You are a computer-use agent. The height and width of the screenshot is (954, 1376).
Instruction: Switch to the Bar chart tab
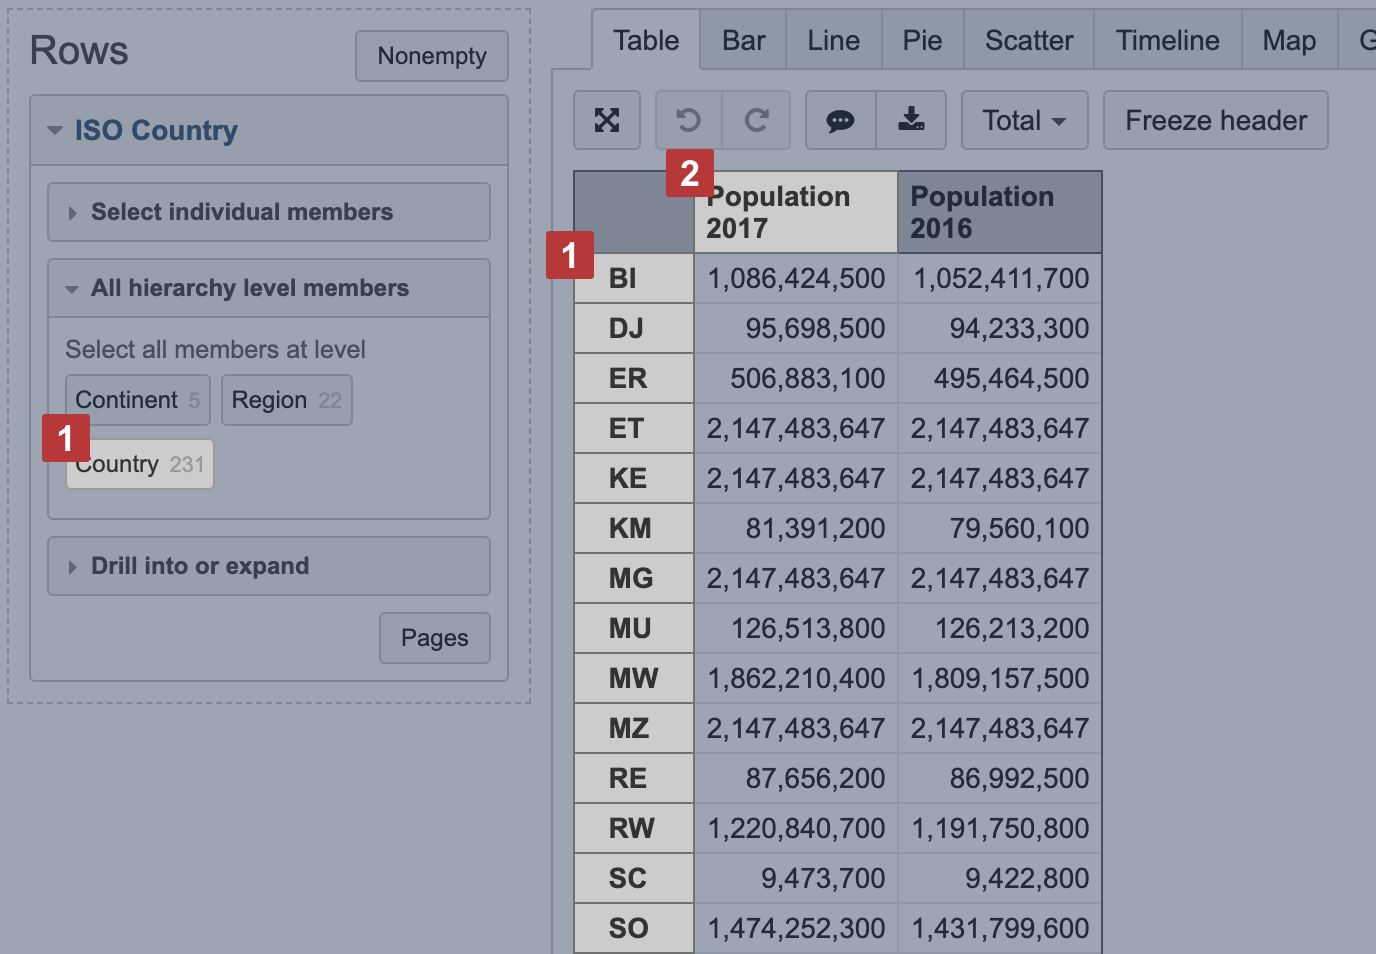[x=743, y=40]
